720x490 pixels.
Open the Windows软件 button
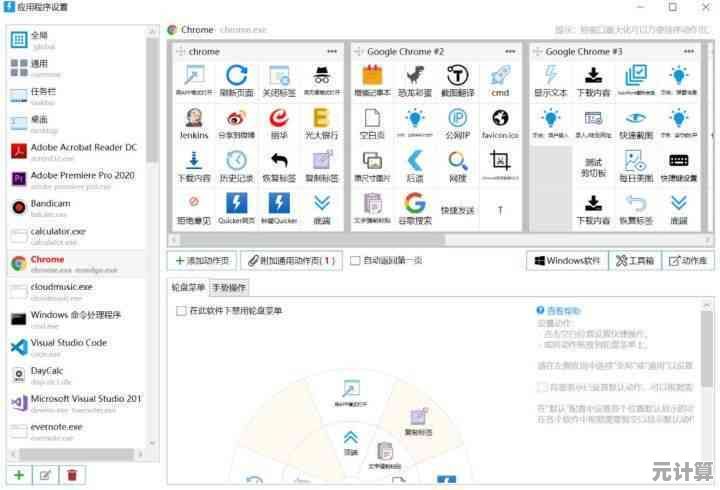(x=566, y=261)
